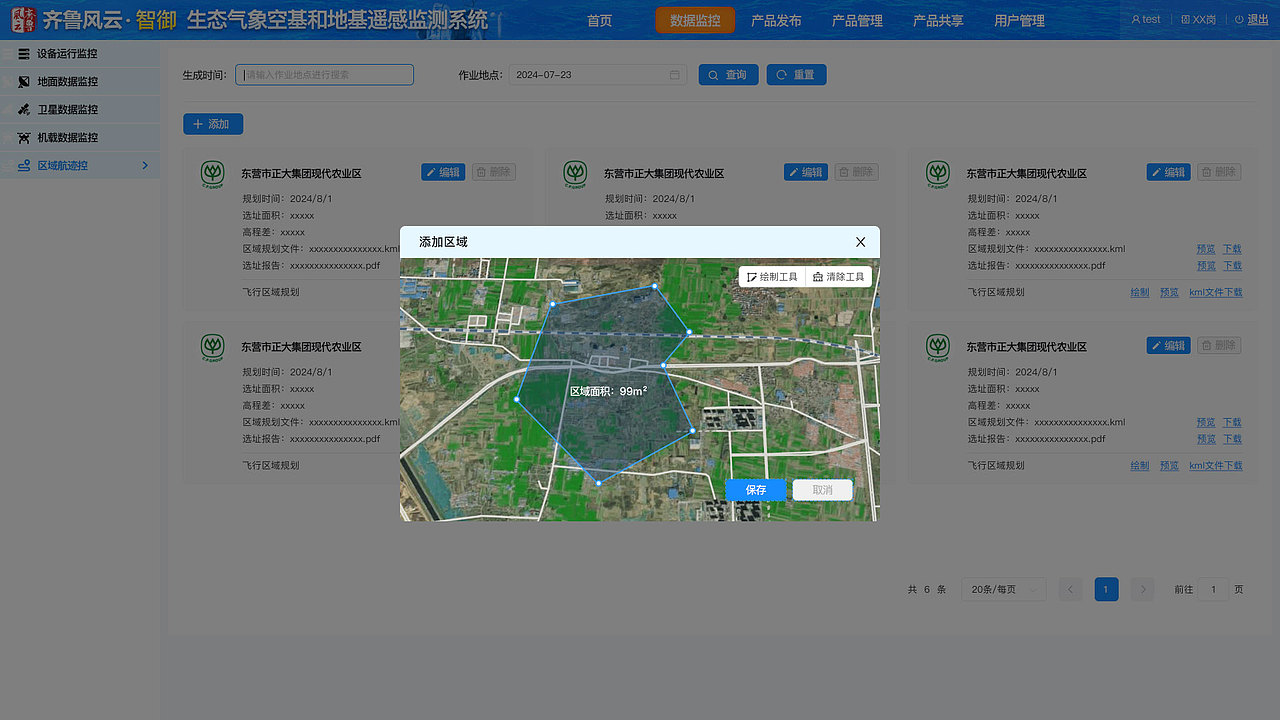Click the calendar icon in the date field
This screenshot has width=1280, height=720.
point(675,75)
